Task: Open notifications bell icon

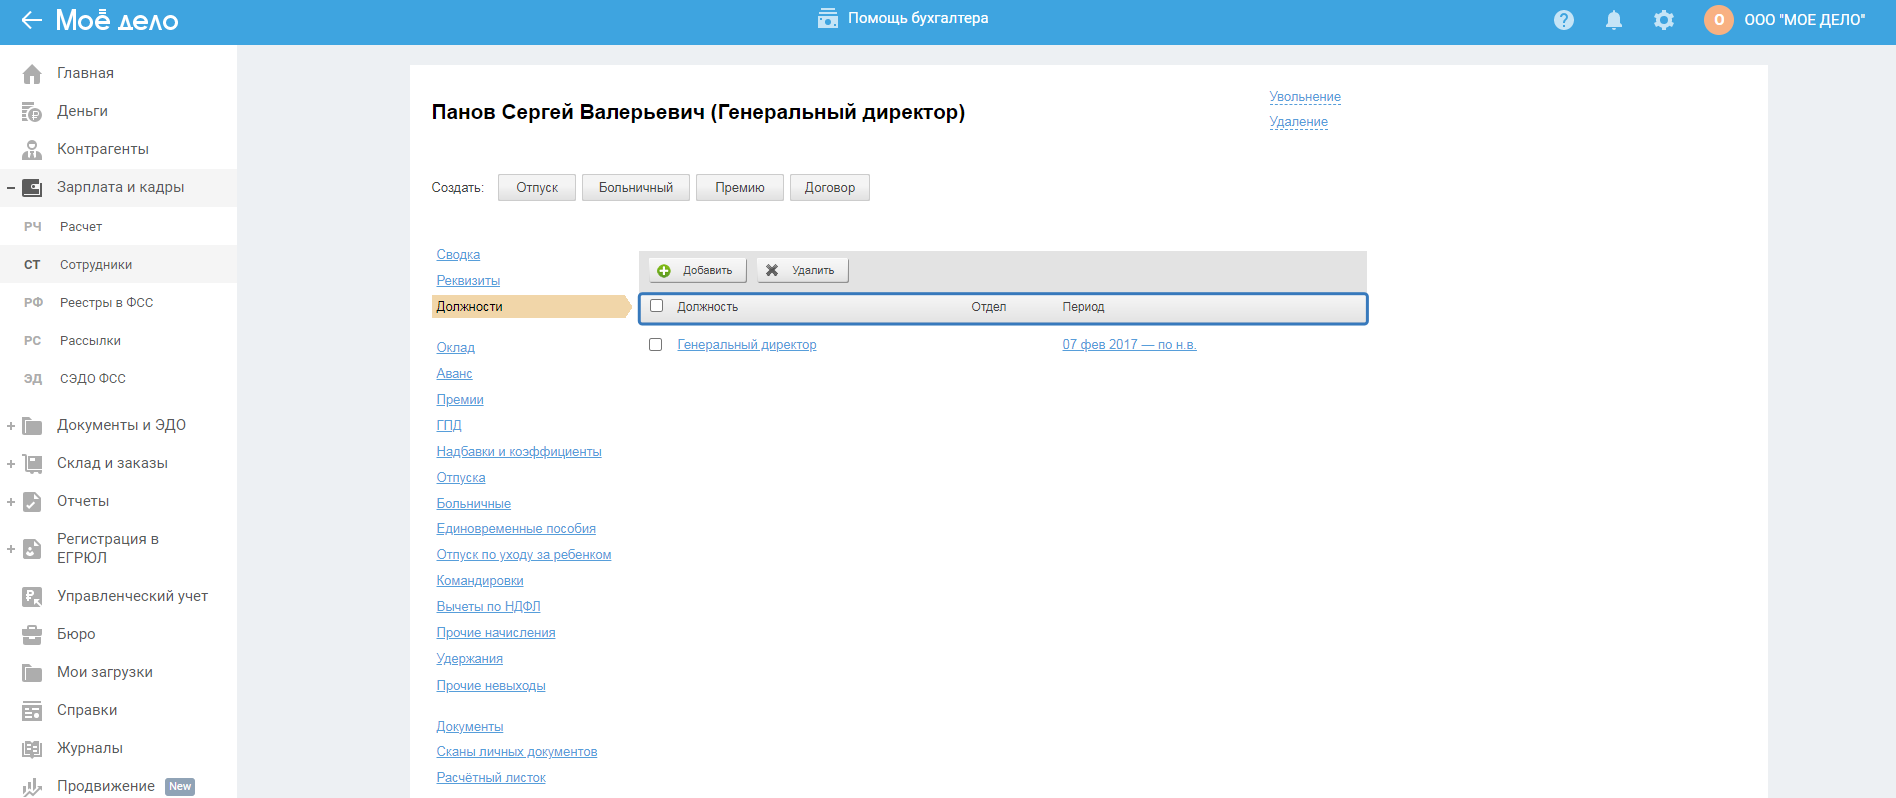Action: pyautogui.click(x=1614, y=20)
